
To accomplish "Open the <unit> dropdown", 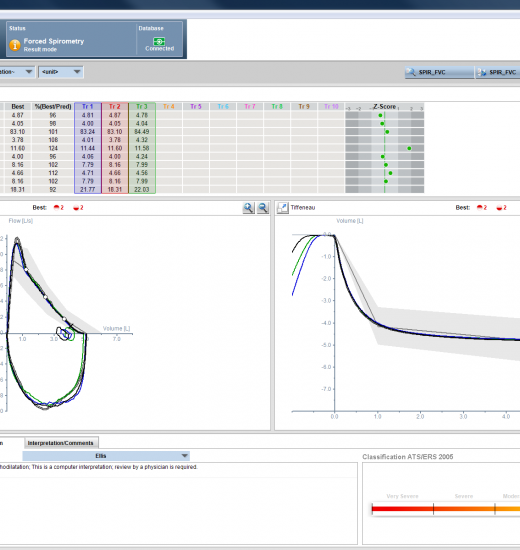I will (61, 72).
